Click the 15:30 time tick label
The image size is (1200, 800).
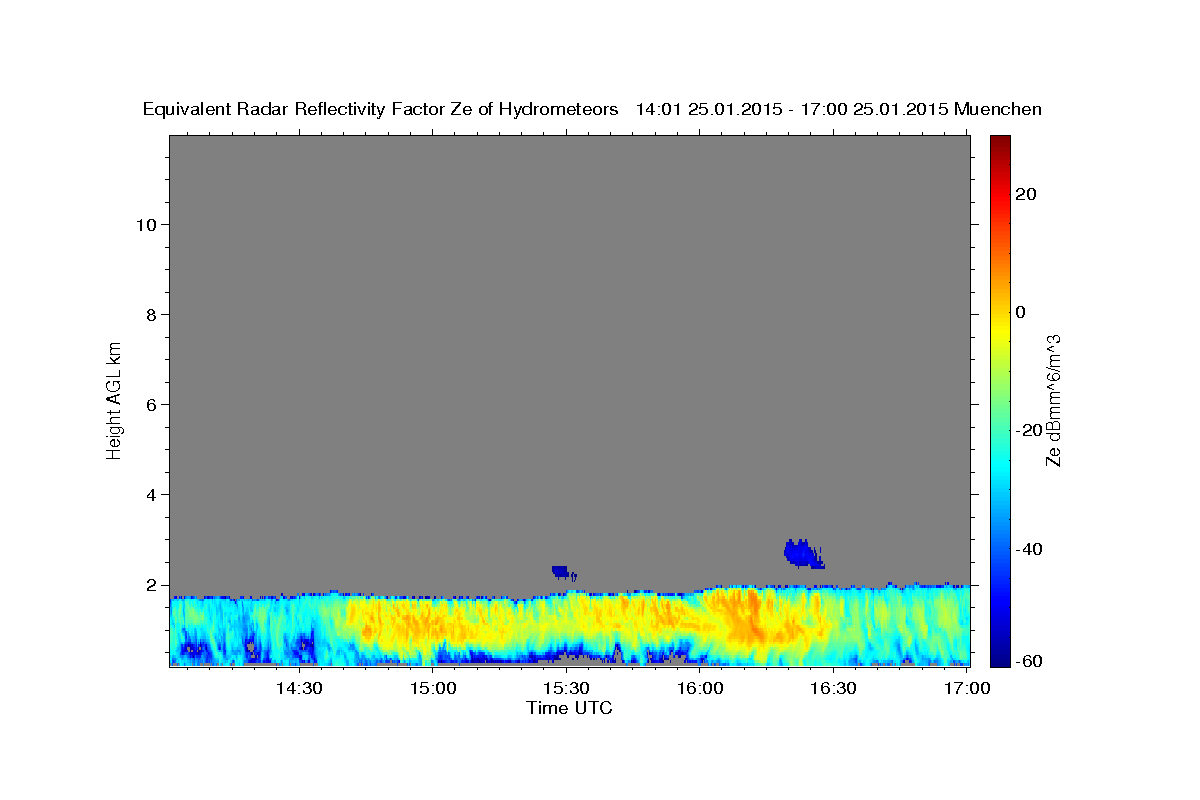[566, 688]
